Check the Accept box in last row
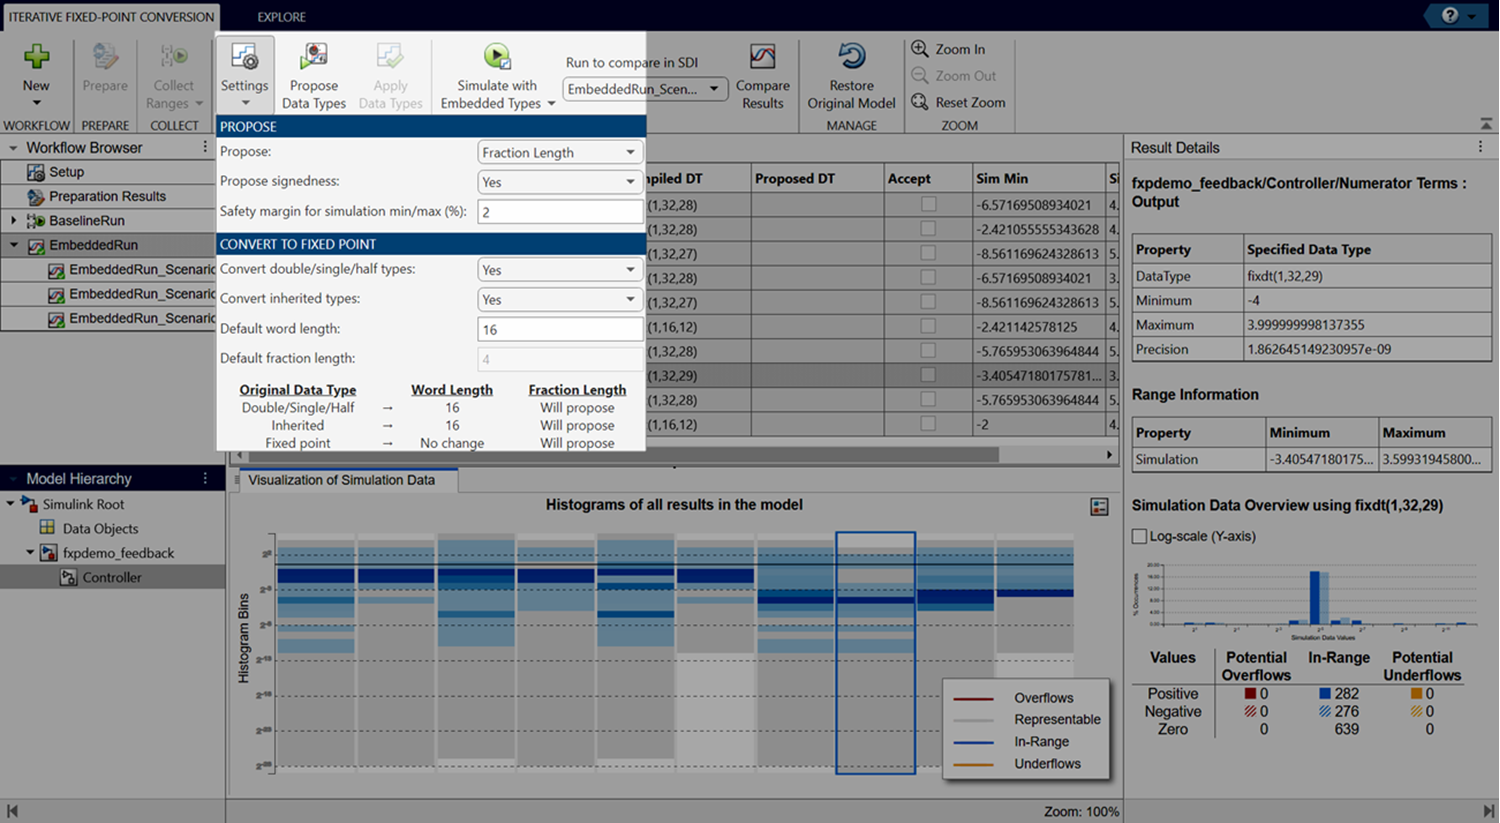 point(928,424)
